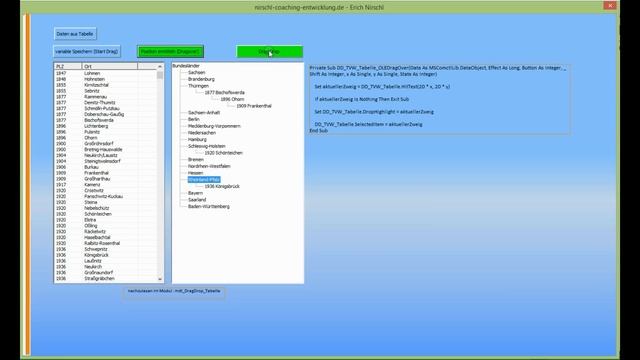Click the highlighted Rheinland-Pfalz node
The image size is (640, 360).
point(204,180)
